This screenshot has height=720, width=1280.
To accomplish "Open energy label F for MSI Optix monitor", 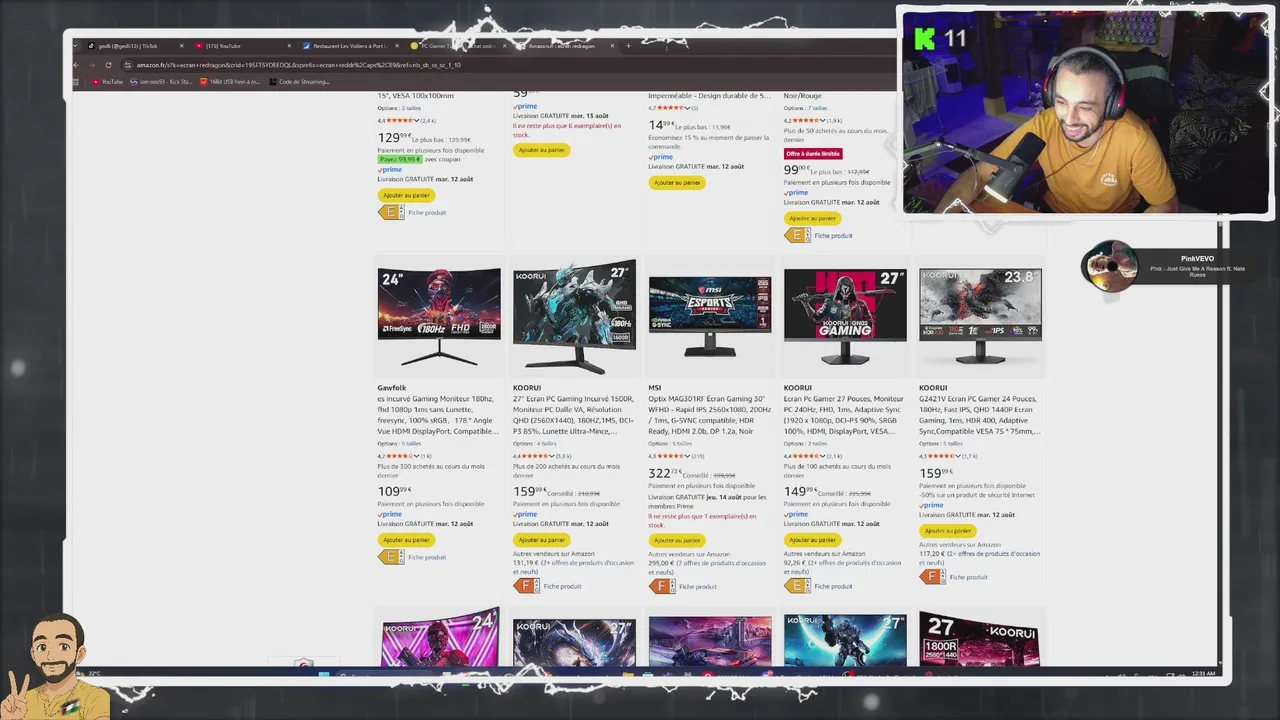I will click(661, 586).
